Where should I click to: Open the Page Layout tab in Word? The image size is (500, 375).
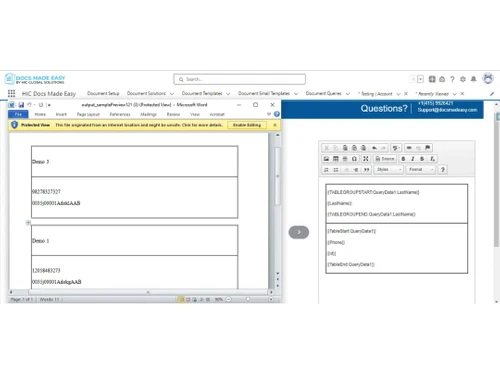click(x=88, y=114)
